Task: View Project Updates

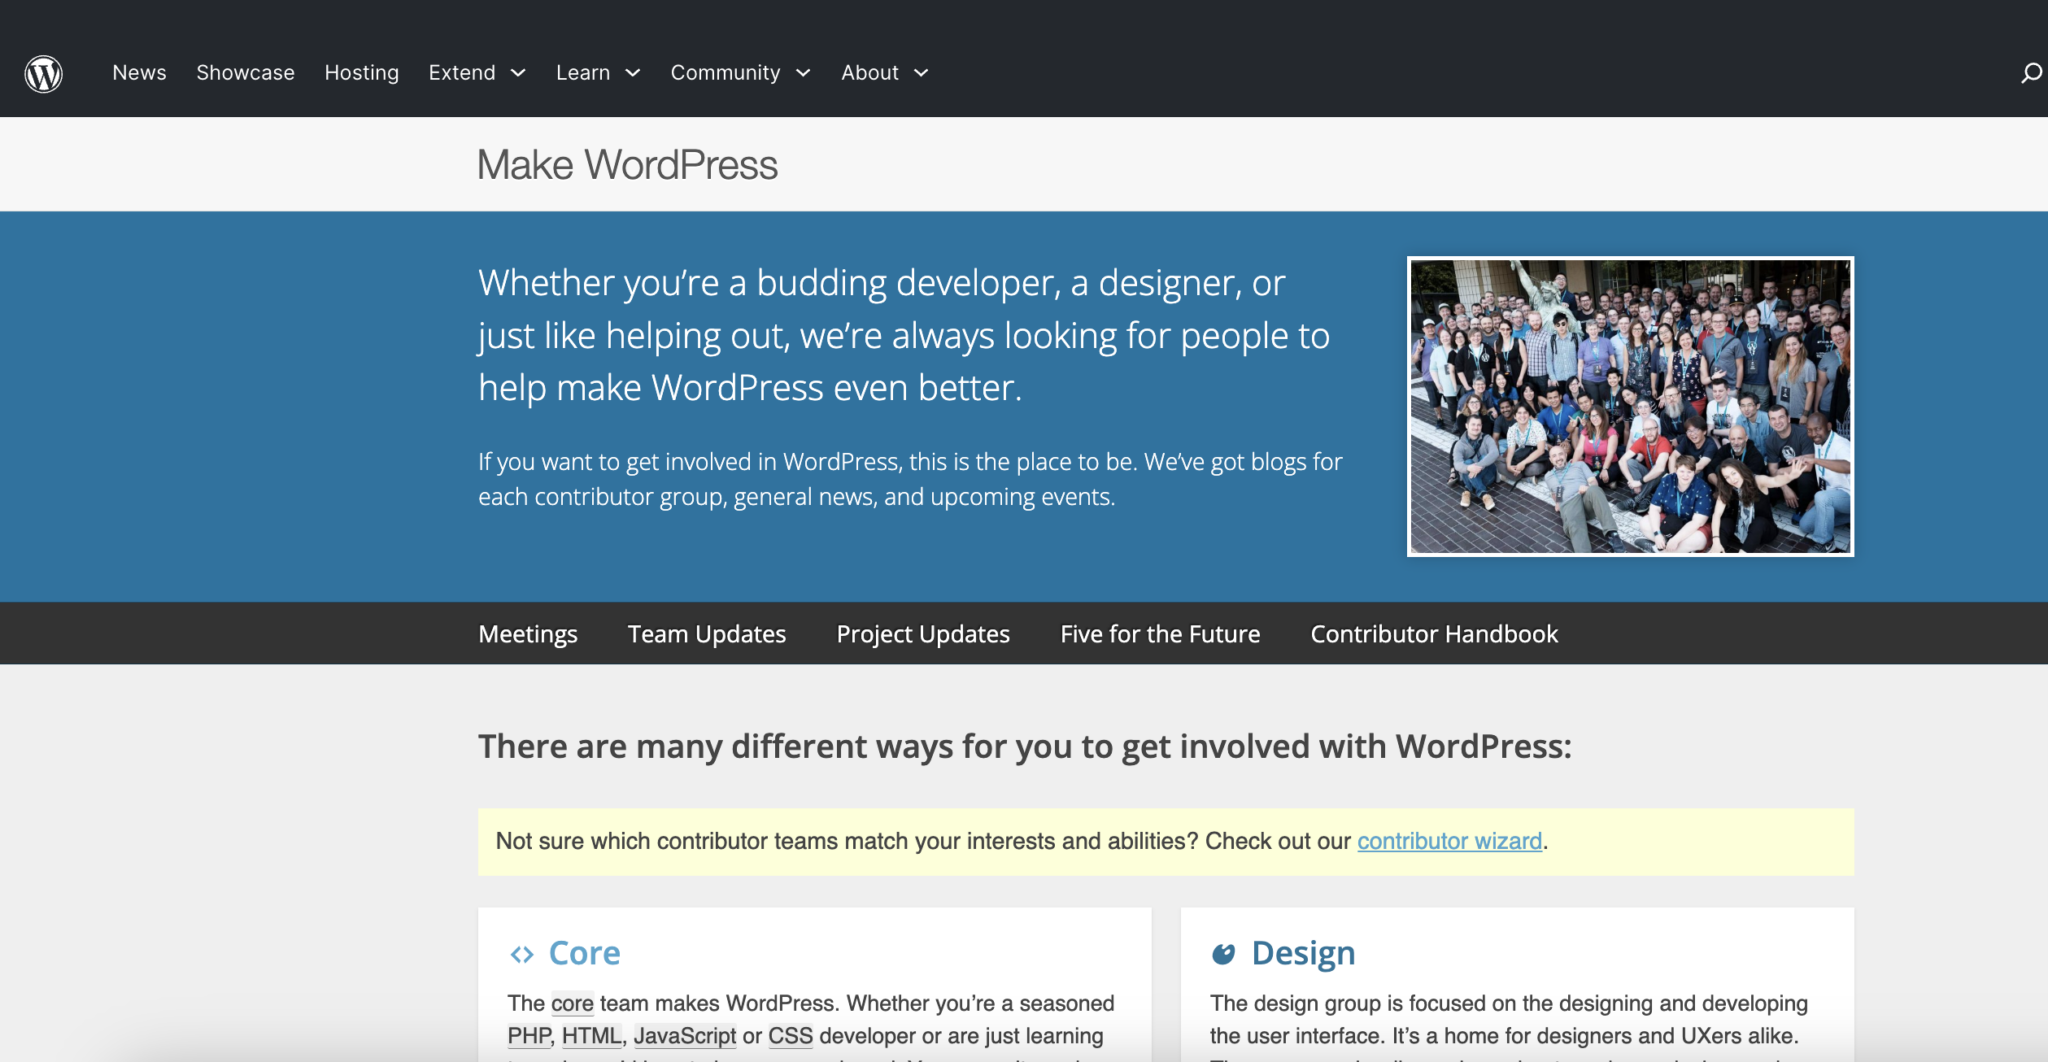Action: [x=922, y=633]
